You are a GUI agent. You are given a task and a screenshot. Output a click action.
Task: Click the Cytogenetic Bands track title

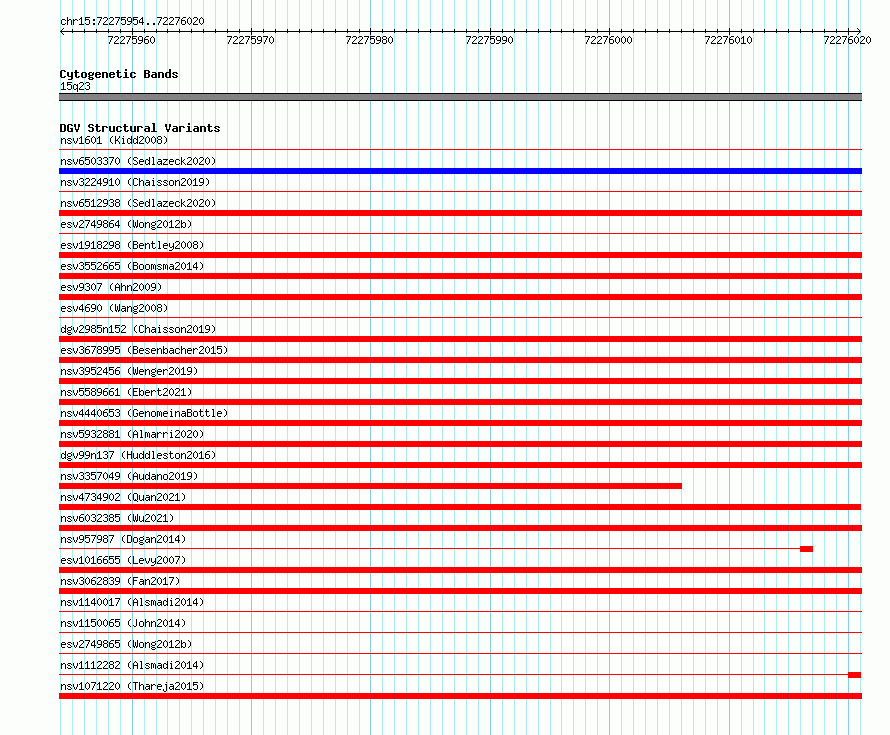119,74
